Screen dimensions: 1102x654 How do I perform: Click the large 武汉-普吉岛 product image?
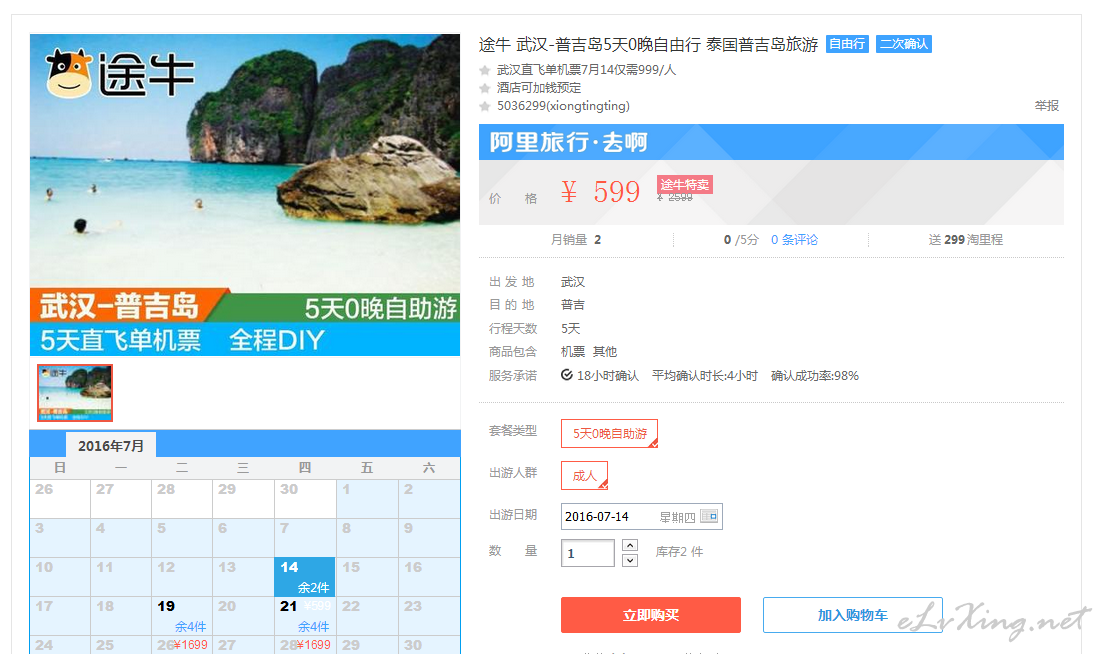pyautogui.click(x=245, y=195)
